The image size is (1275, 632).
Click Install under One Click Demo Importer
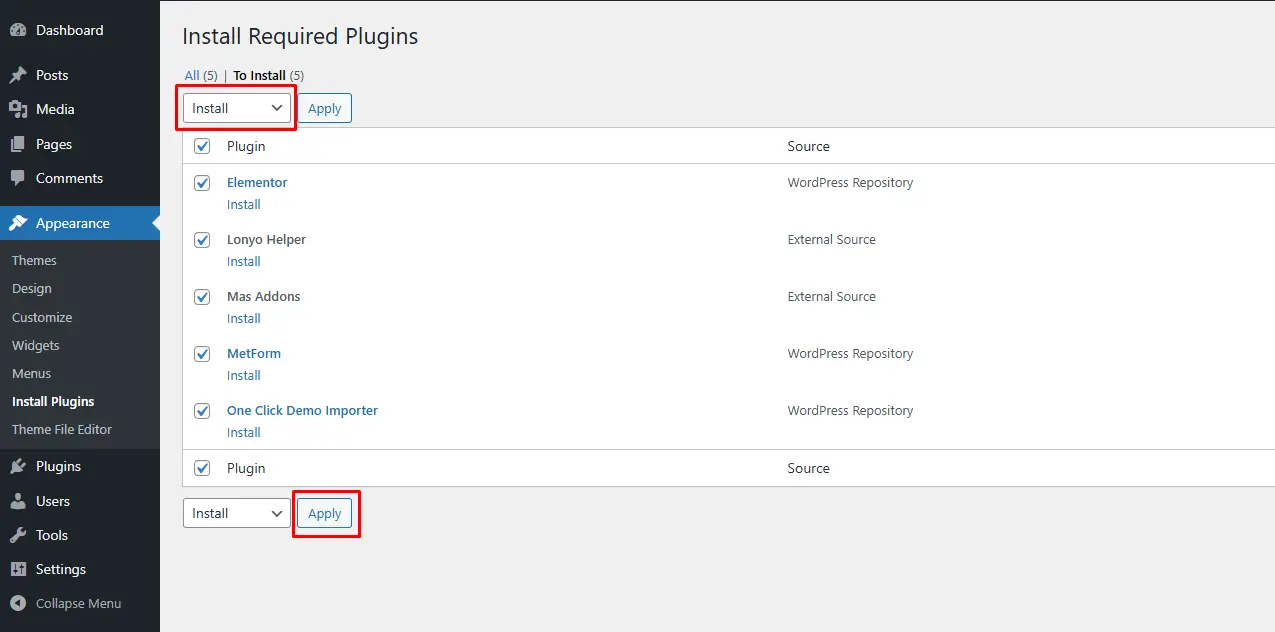click(x=244, y=432)
